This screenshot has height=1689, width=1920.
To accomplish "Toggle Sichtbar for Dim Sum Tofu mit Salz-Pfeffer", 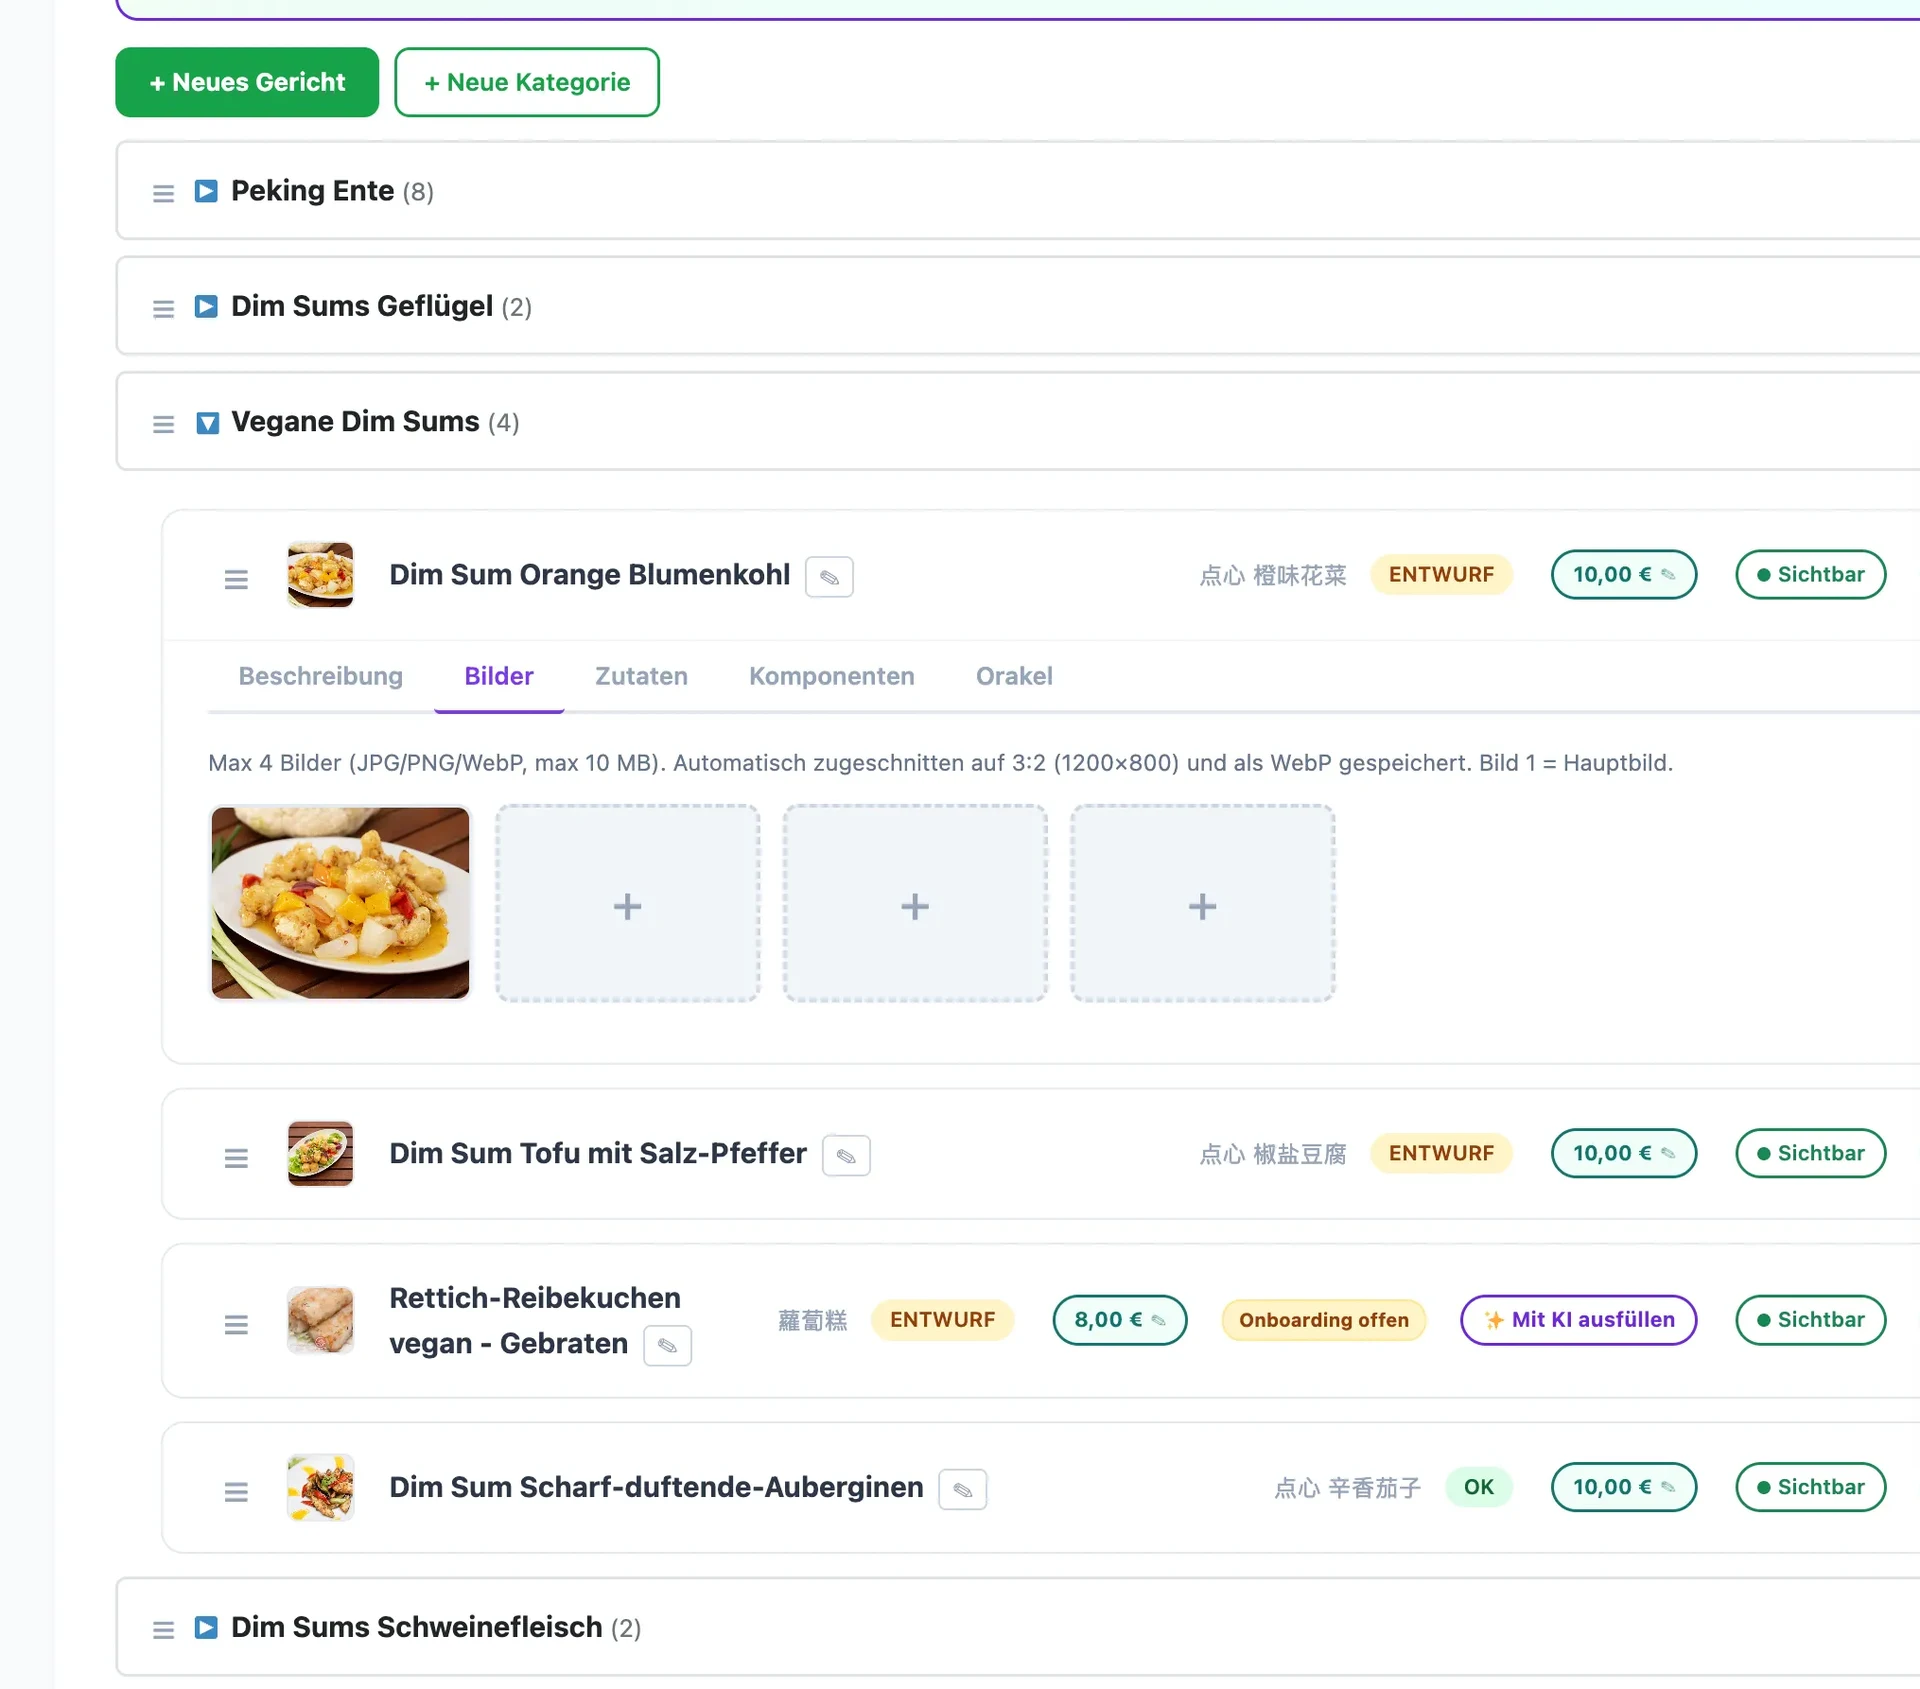I will (1810, 1153).
